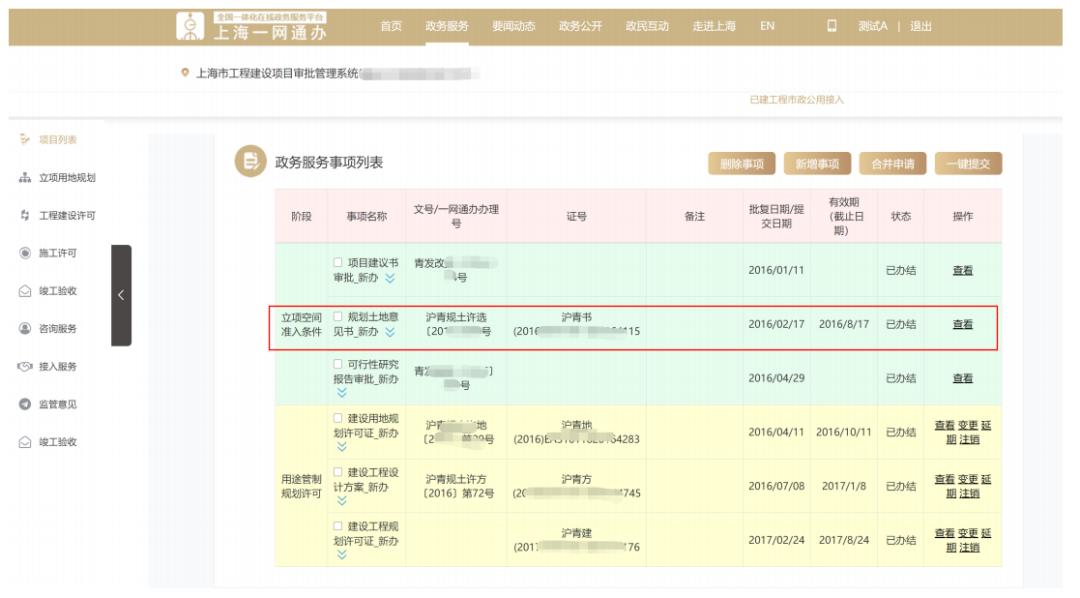Click the 新增事项 button

coord(817,164)
